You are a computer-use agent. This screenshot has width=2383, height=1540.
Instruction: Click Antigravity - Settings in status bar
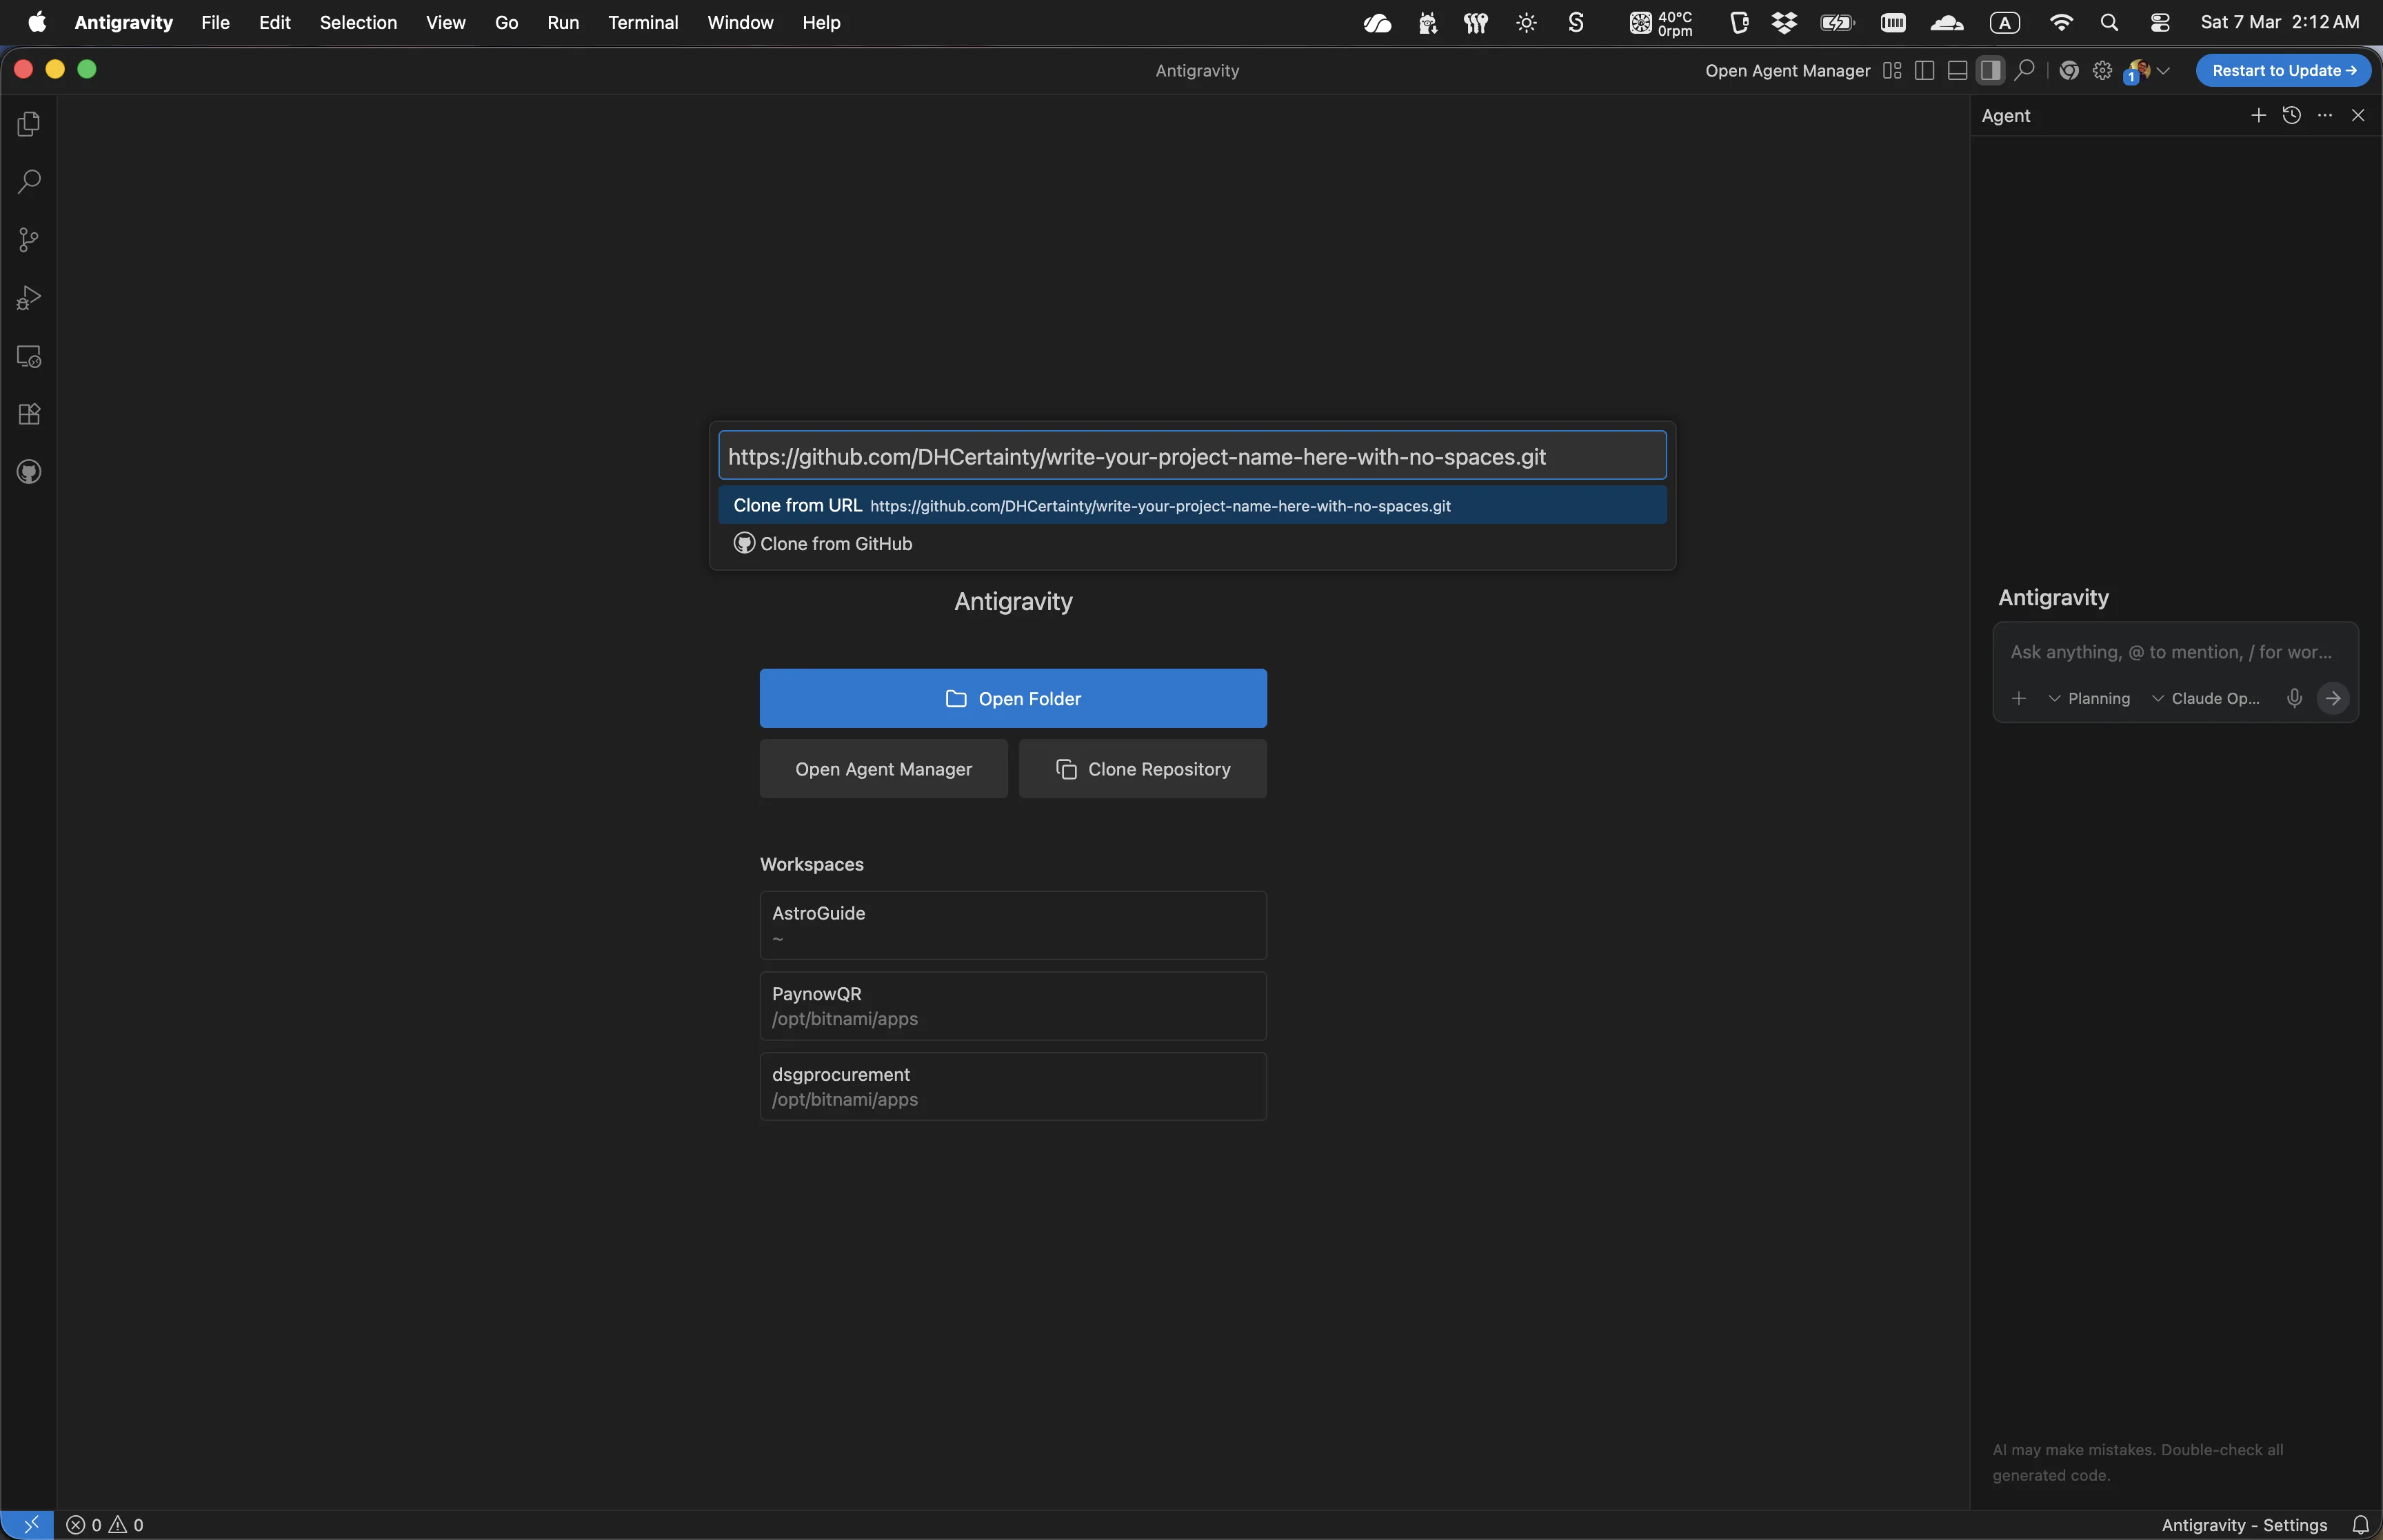pos(2244,1524)
